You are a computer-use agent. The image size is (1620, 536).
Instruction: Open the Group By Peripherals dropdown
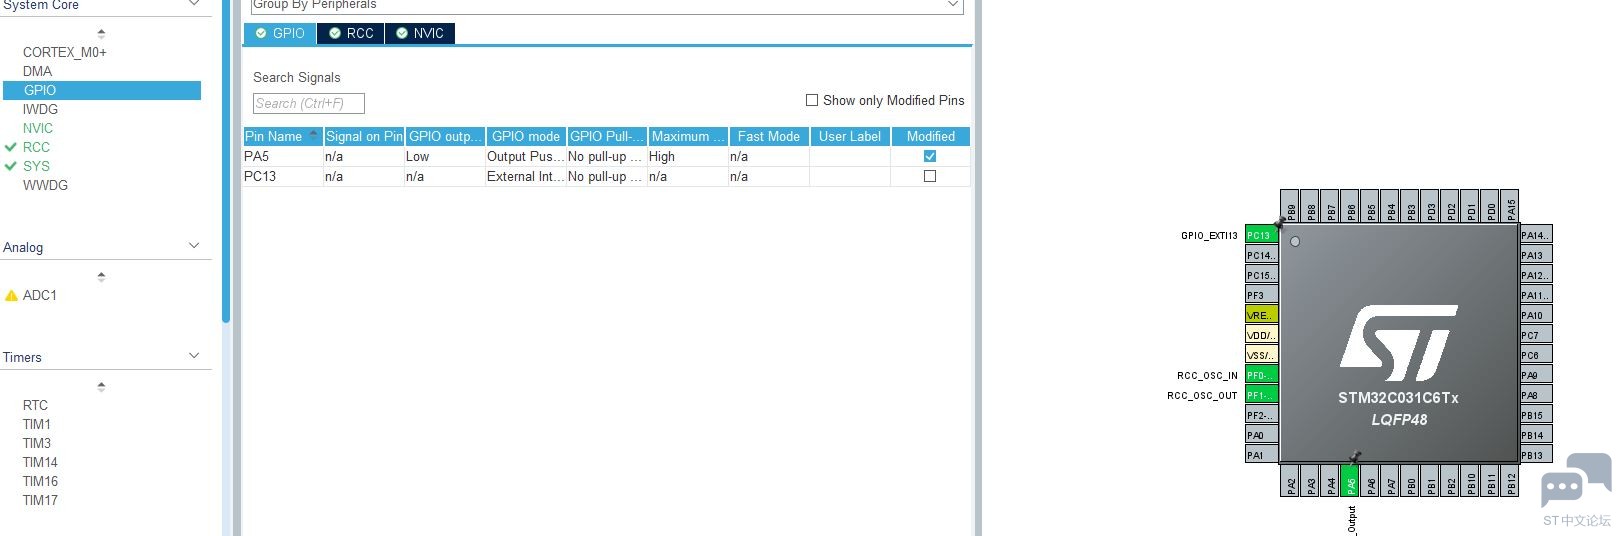click(606, 5)
